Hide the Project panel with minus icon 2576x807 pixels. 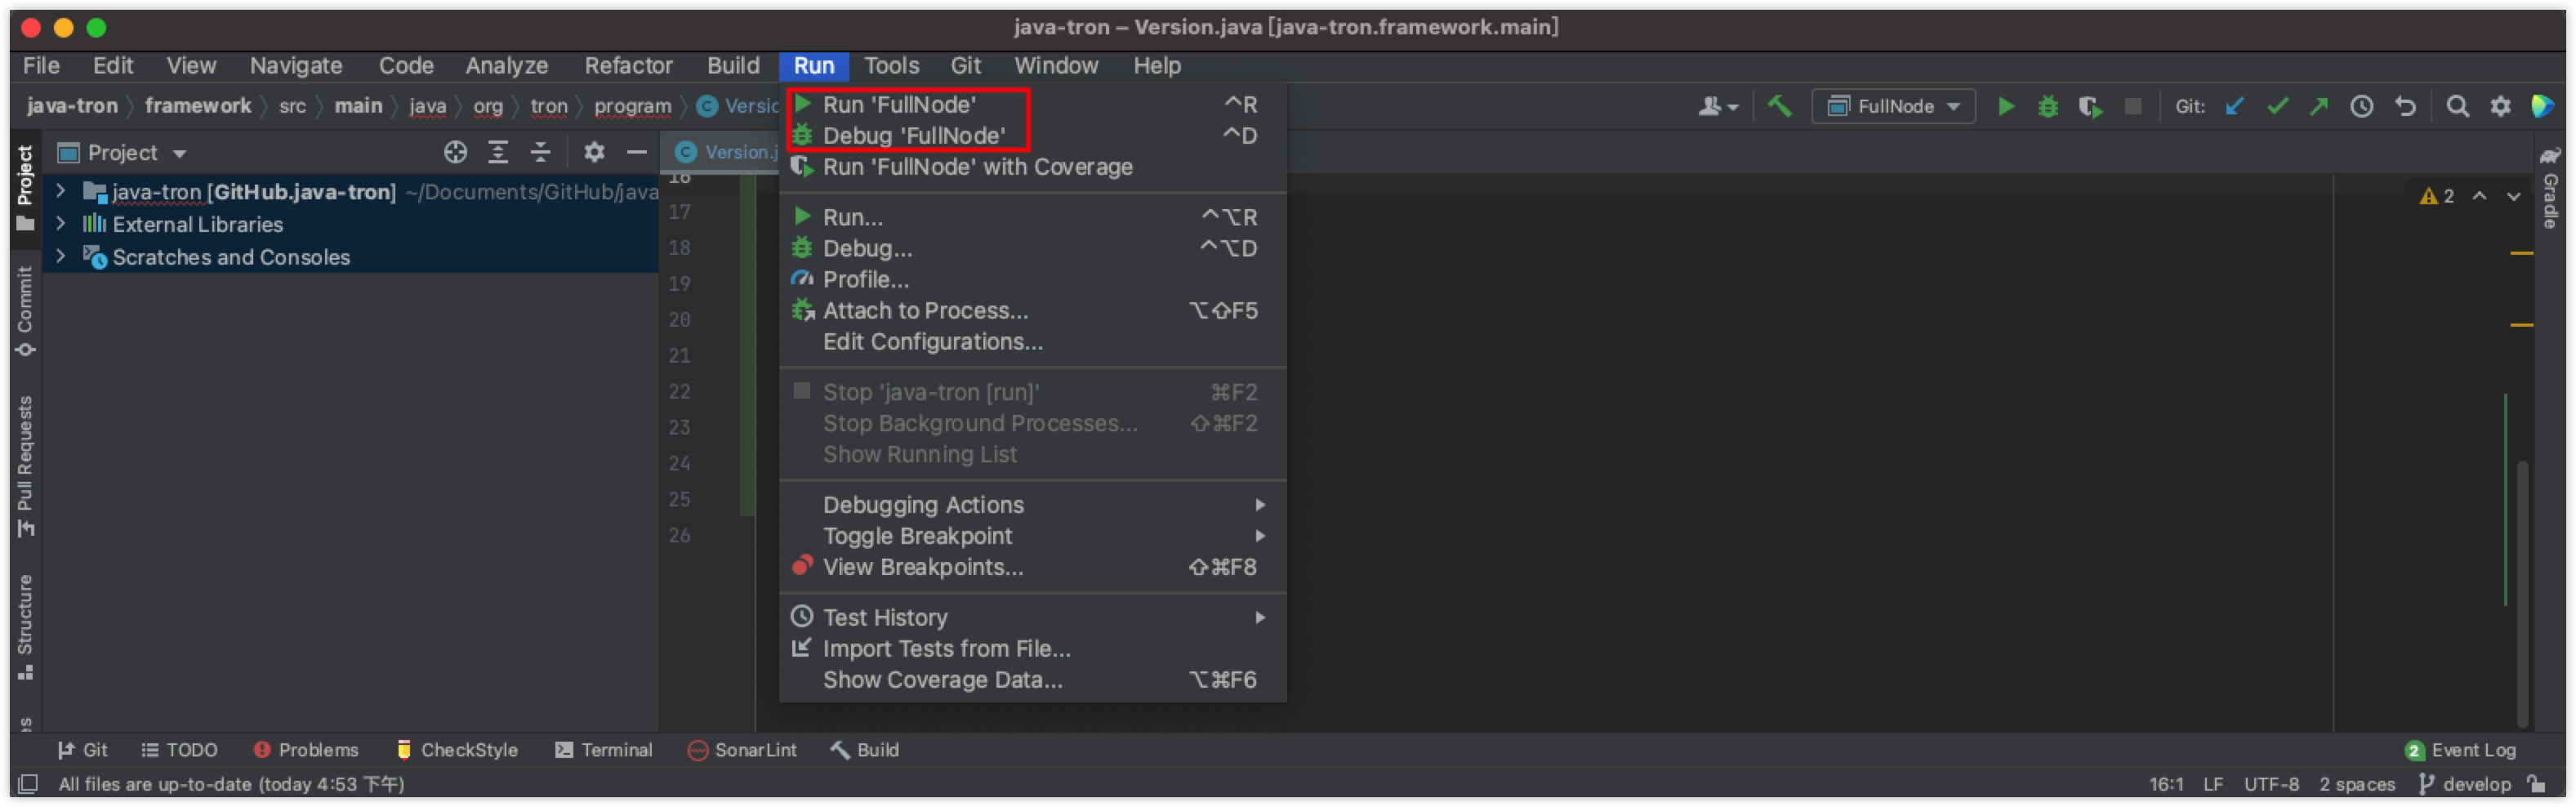636,152
